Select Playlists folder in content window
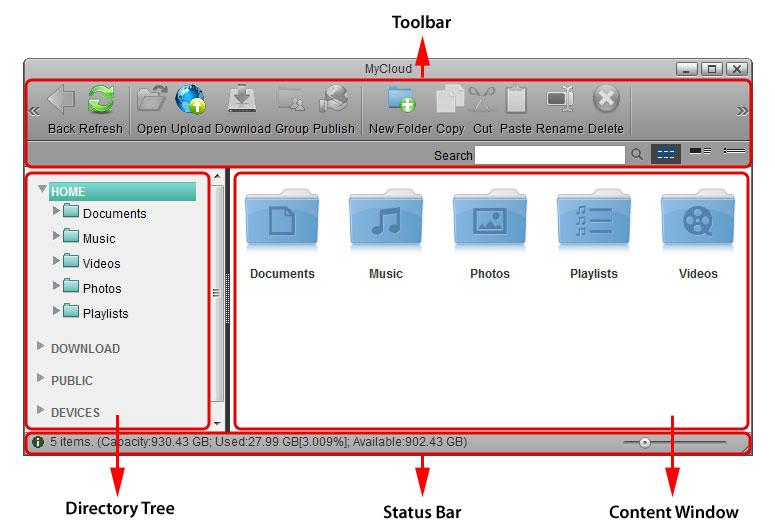This screenshot has height=531, width=775. [x=594, y=234]
